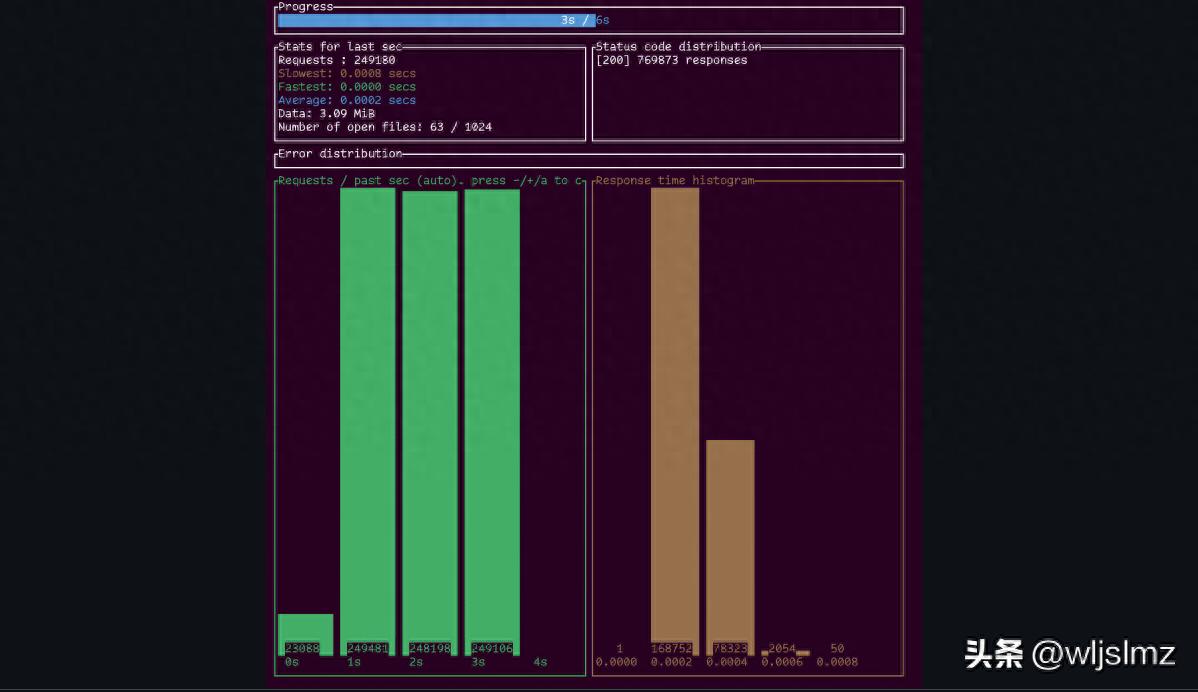Select 'Number of open files: 63 / 1024'
Viewport: 1198px width, 692px height.
tap(385, 127)
